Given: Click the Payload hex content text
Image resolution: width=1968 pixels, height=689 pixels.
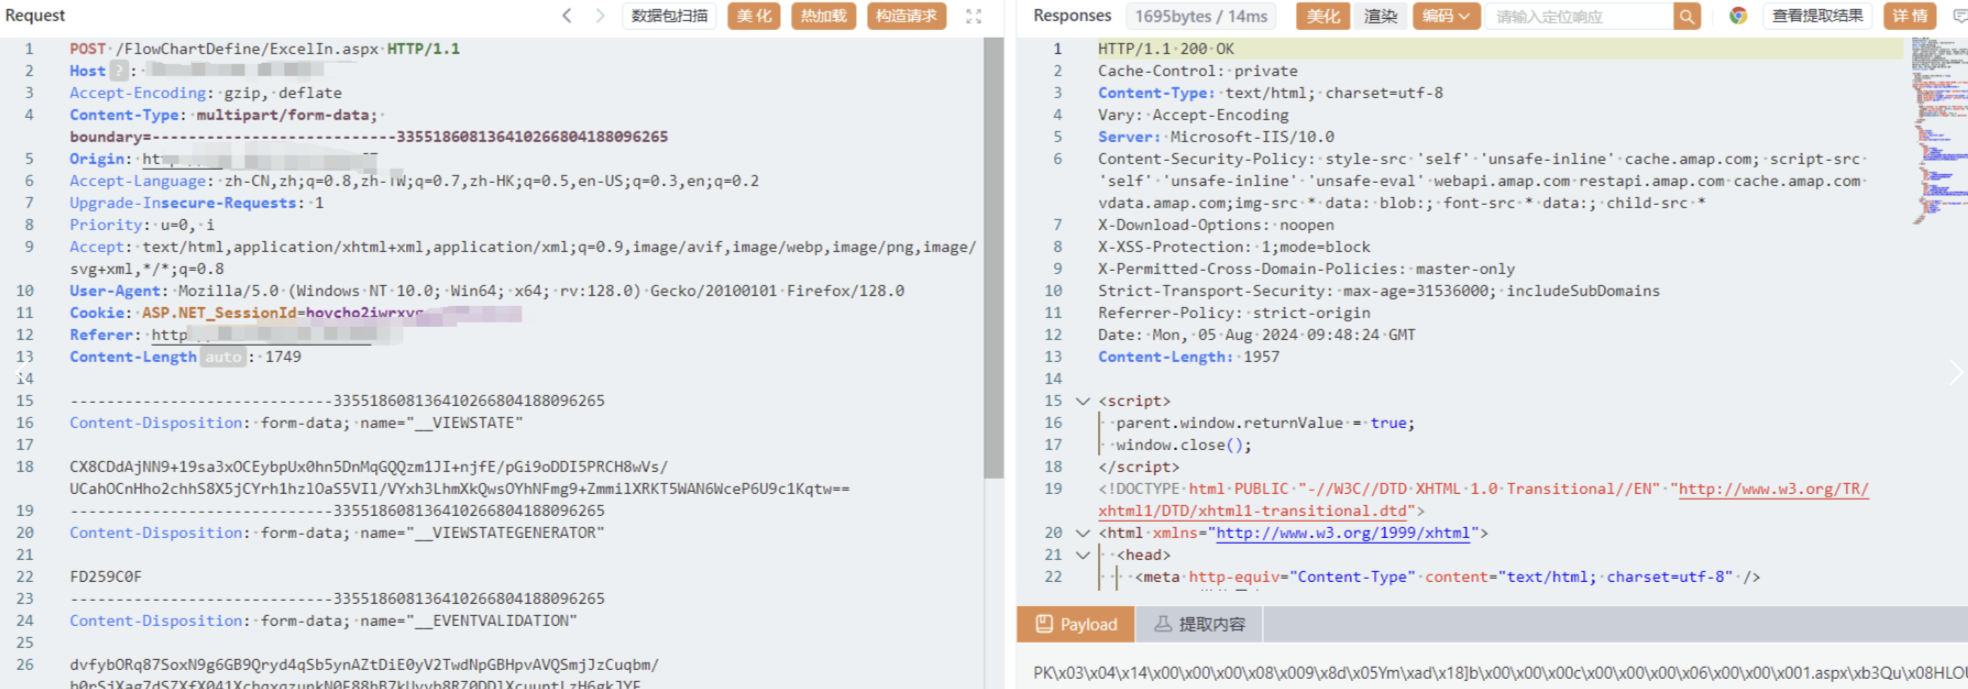Looking at the screenshot, I should [x=1500, y=673].
